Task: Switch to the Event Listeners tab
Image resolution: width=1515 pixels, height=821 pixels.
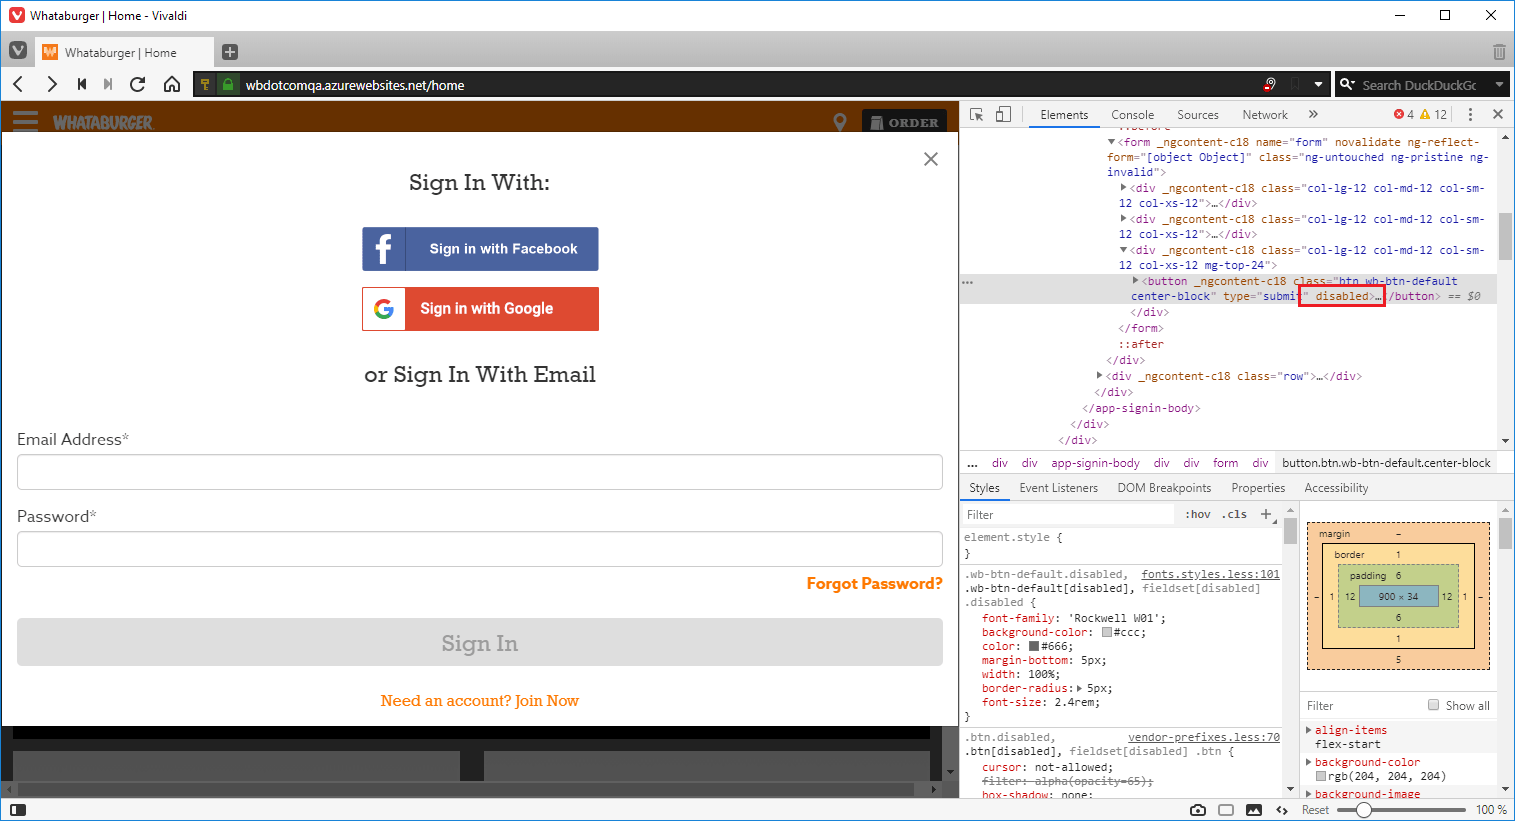Action: [x=1058, y=488]
